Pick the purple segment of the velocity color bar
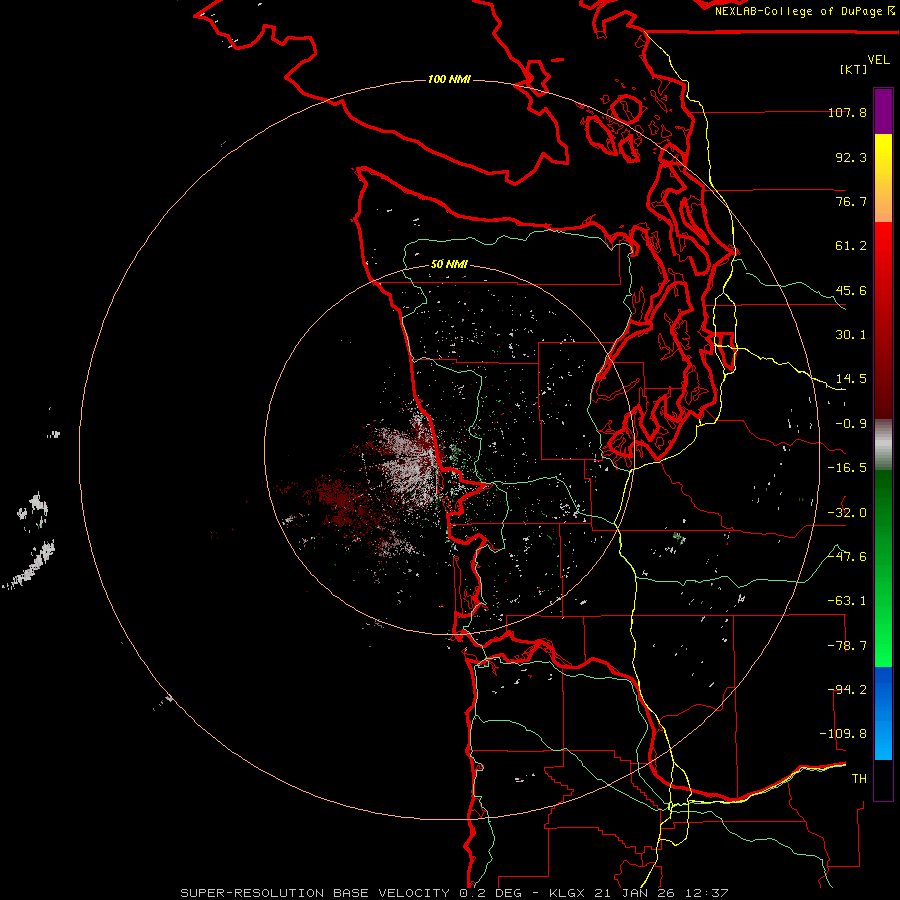 point(883,111)
